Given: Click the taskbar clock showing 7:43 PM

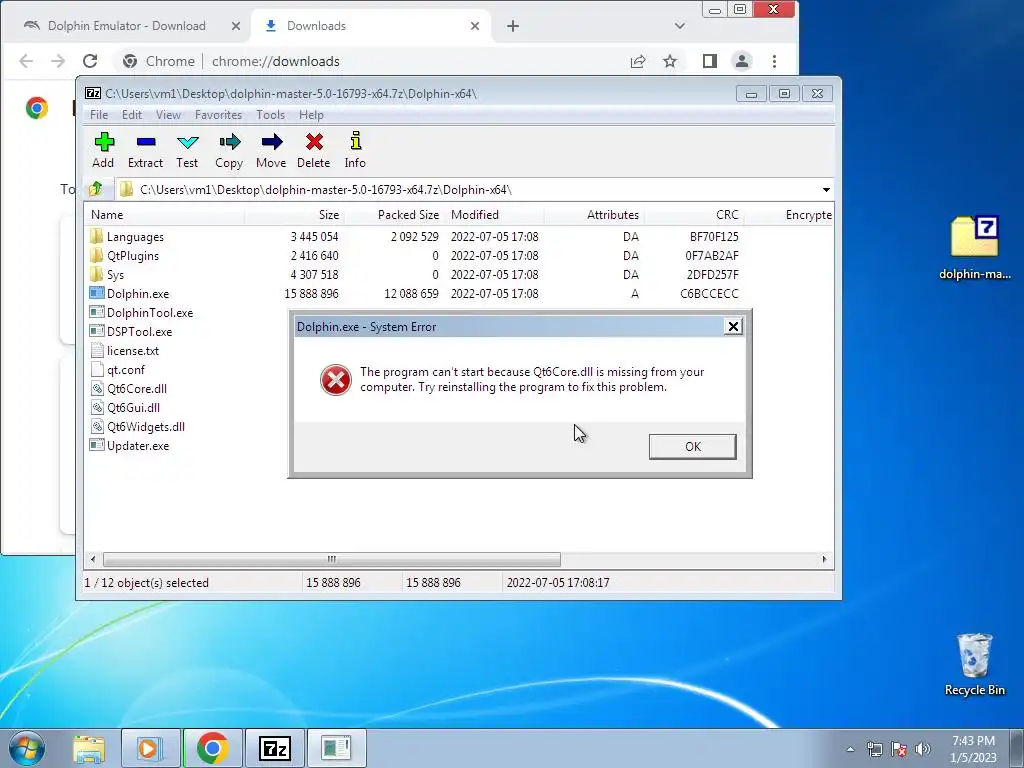Looking at the screenshot, I should (x=973, y=749).
